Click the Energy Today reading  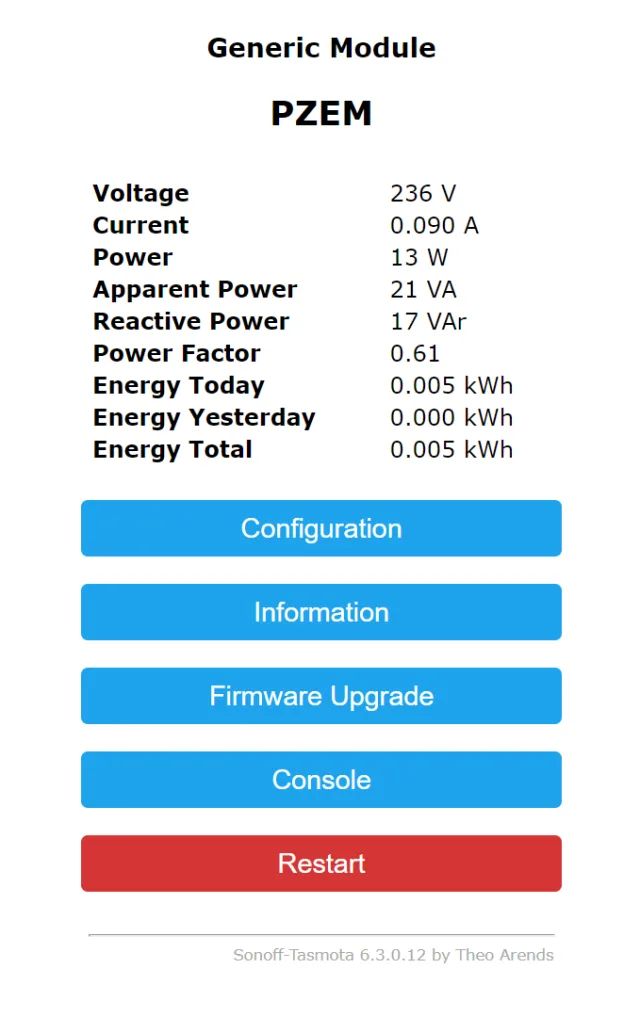pos(451,385)
